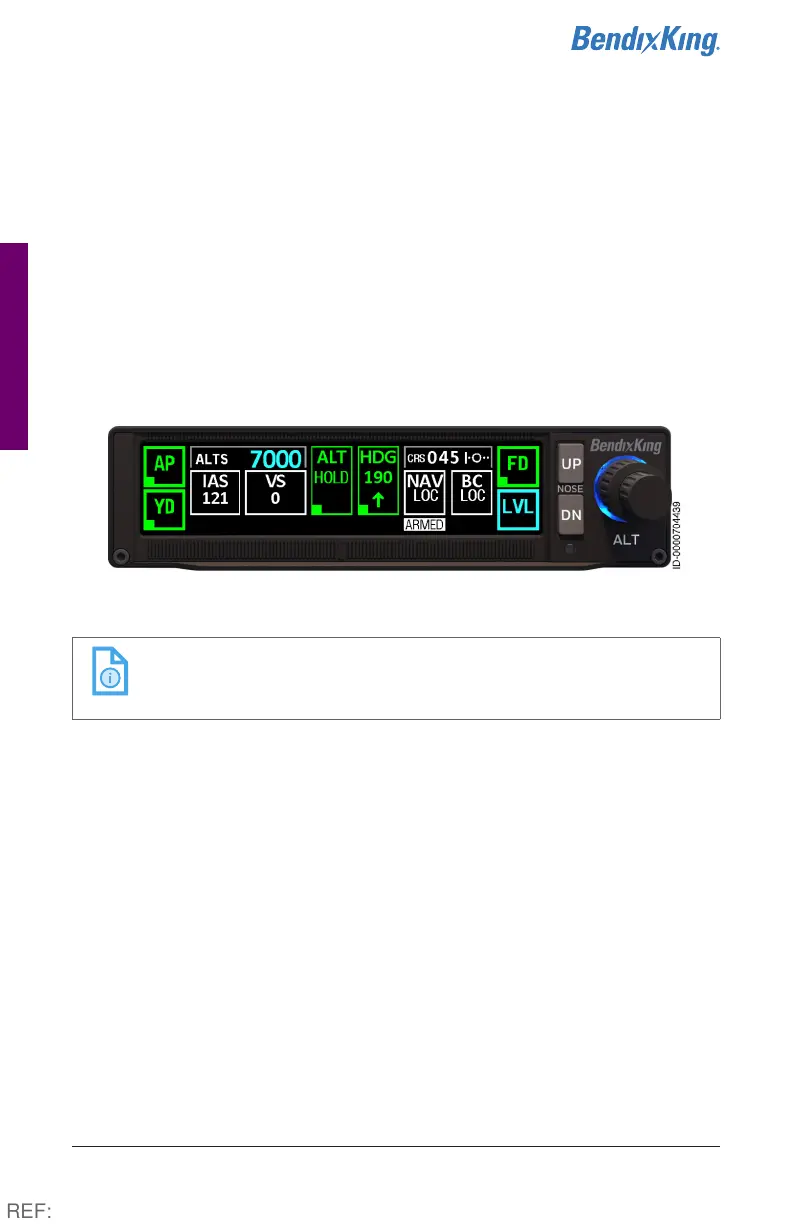Click the blue info note icon
792x1224 pixels.
coord(110,671)
